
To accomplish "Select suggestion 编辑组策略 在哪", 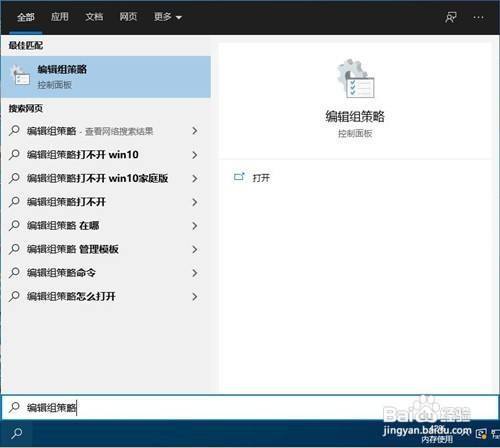I will point(106,226).
